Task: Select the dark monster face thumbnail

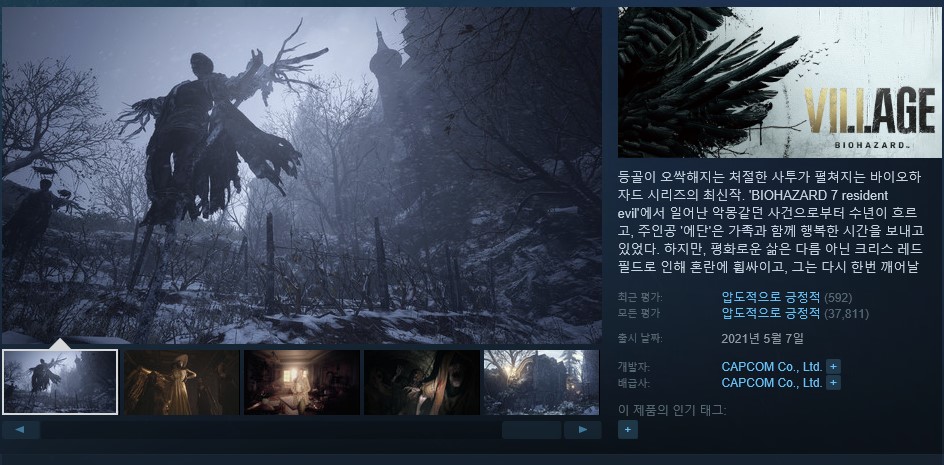Action: tap(422, 382)
